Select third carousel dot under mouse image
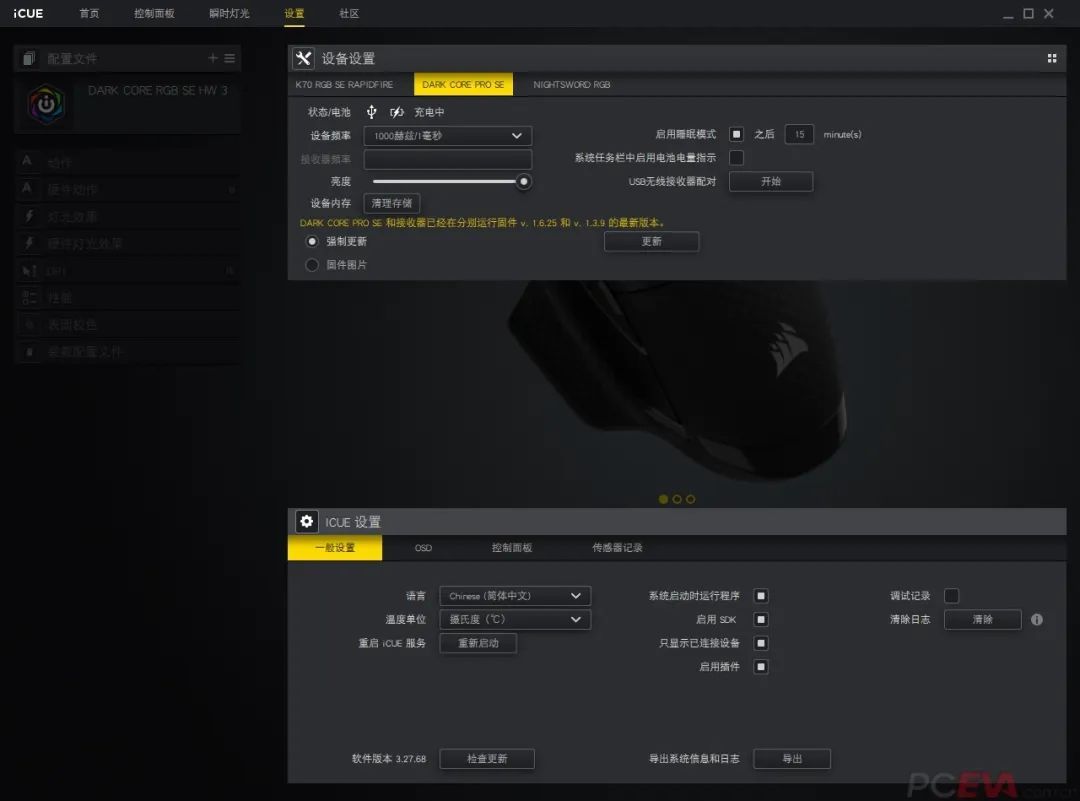The image size is (1080, 801). (x=690, y=499)
